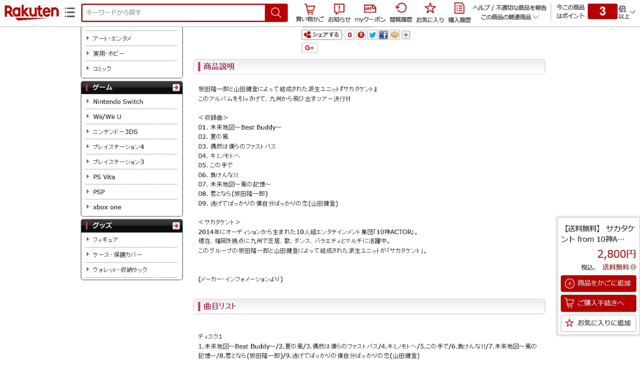Expand この商品の関連商品 dropdown

pos(509,17)
